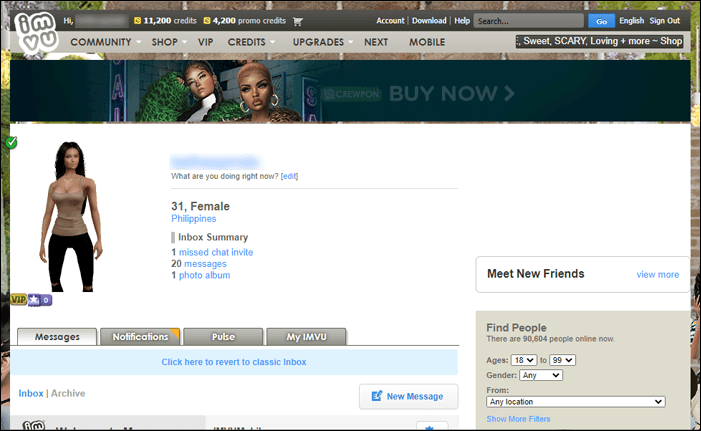Click Sign Out
701x431 pixels.
click(x=664, y=21)
